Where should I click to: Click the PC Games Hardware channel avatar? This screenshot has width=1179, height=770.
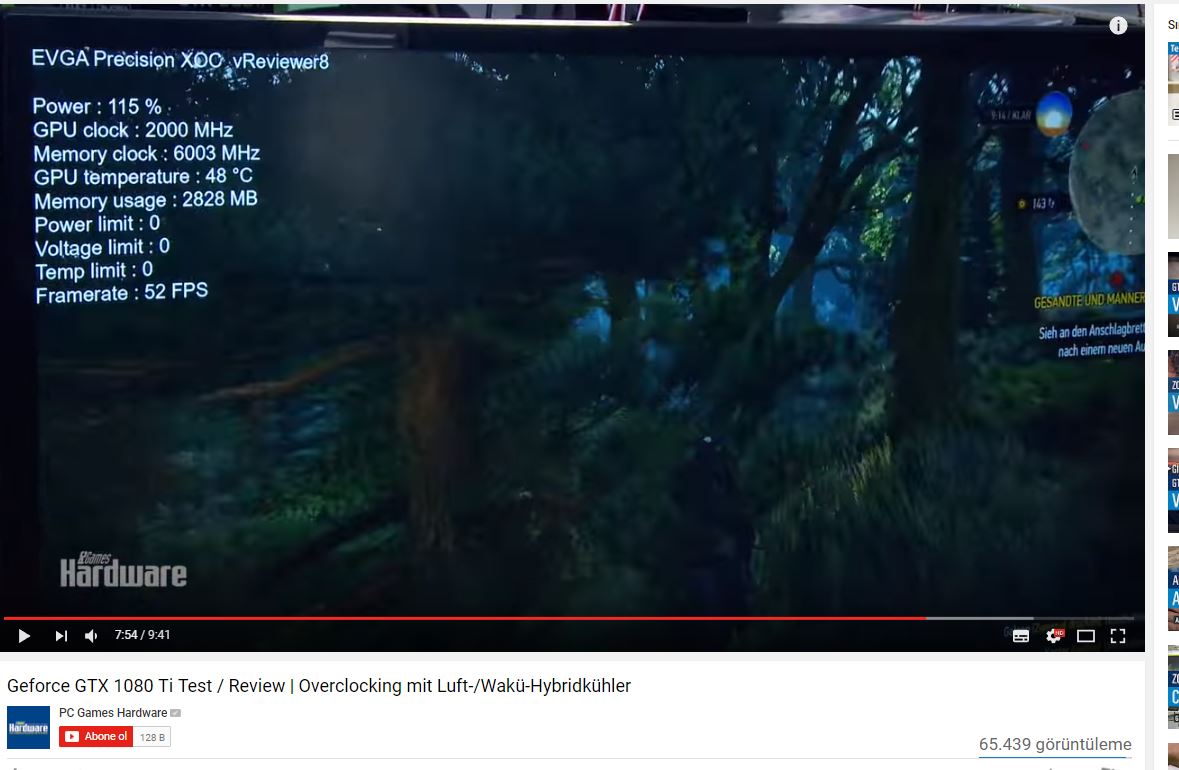pyautogui.click(x=29, y=727)
